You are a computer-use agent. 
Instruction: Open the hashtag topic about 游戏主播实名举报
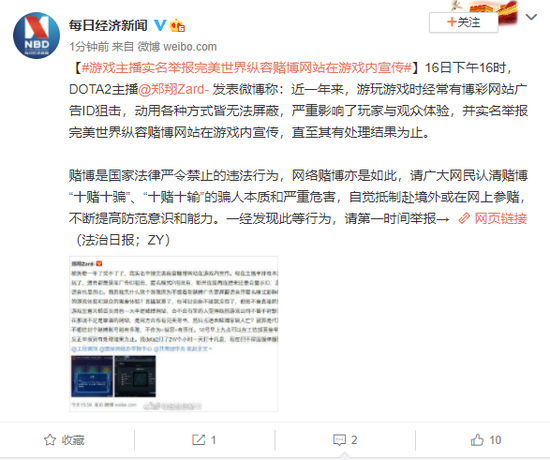click(246, 68)
